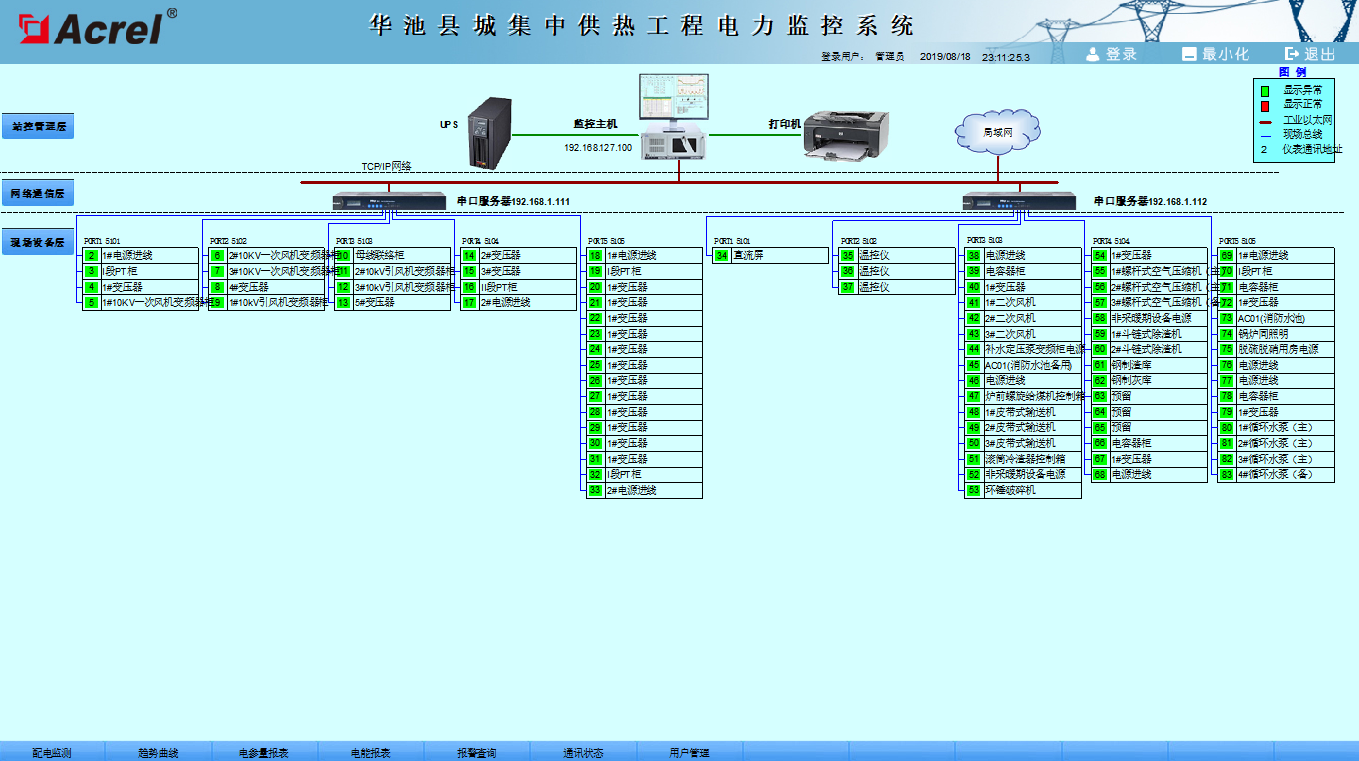1359x761 pixels.
Task: Click green status indicator number 34
Action: coord(721,256)
